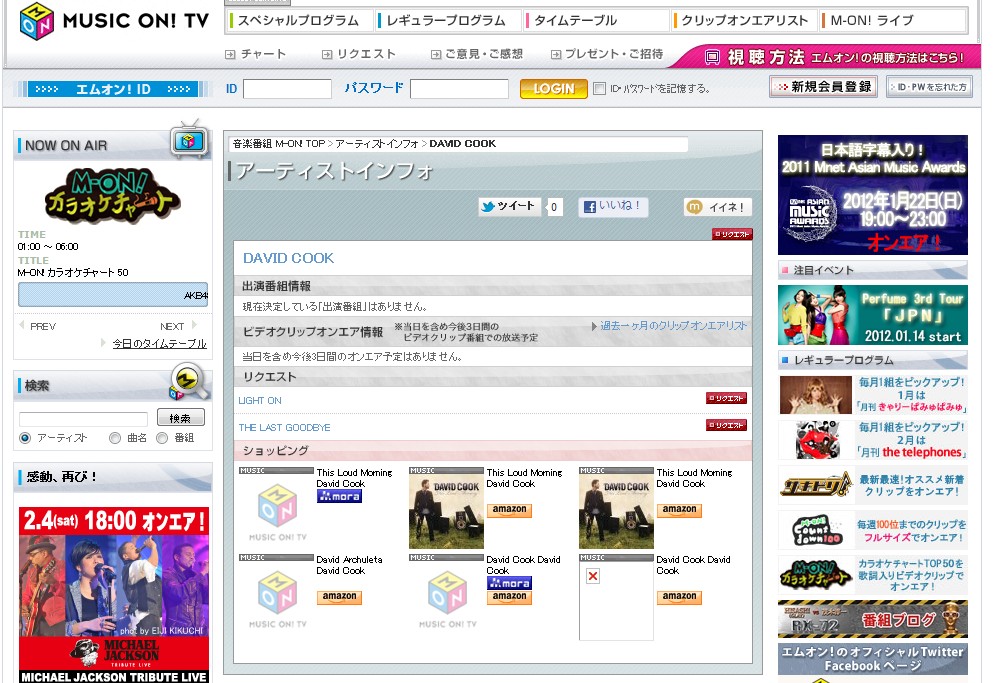Click the magnifier icon in the 検索 panel
Screen dimensions: 1003x683
(x=189, y=381)
